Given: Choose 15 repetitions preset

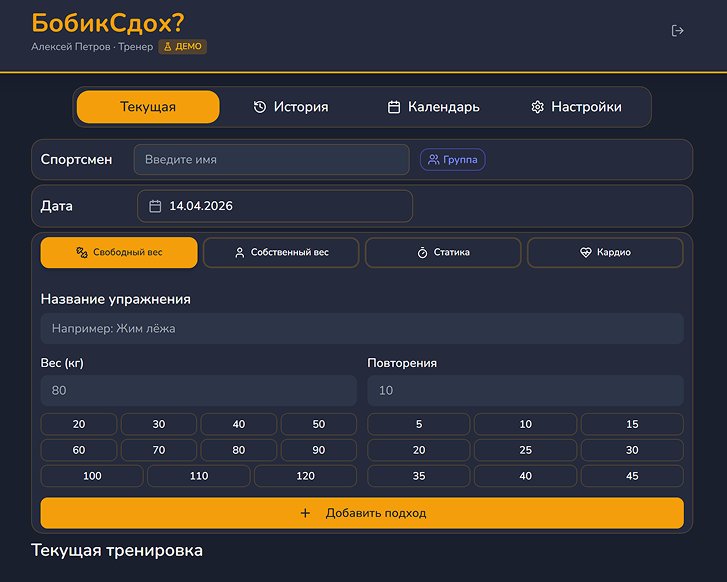Looking at the screenshot, I should click(632, 424).
